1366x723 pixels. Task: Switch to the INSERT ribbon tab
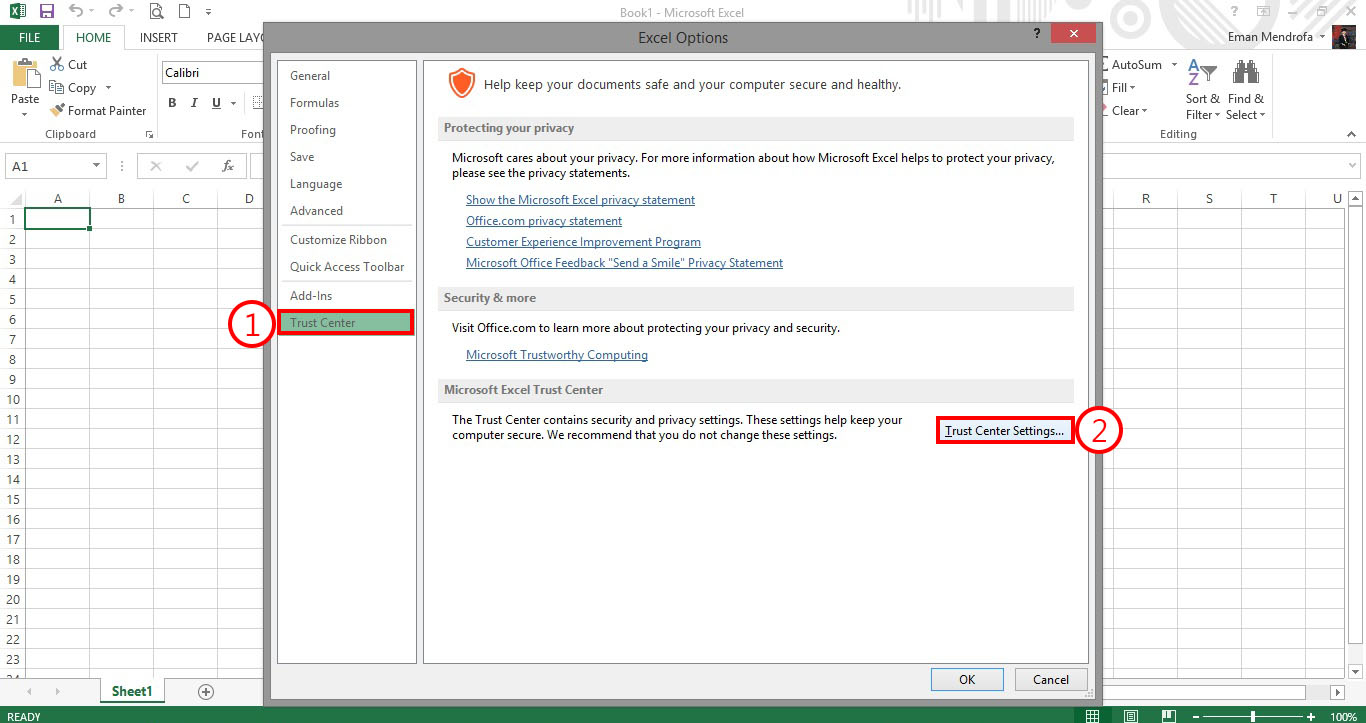pyautogui.click(x=159, y=38)
